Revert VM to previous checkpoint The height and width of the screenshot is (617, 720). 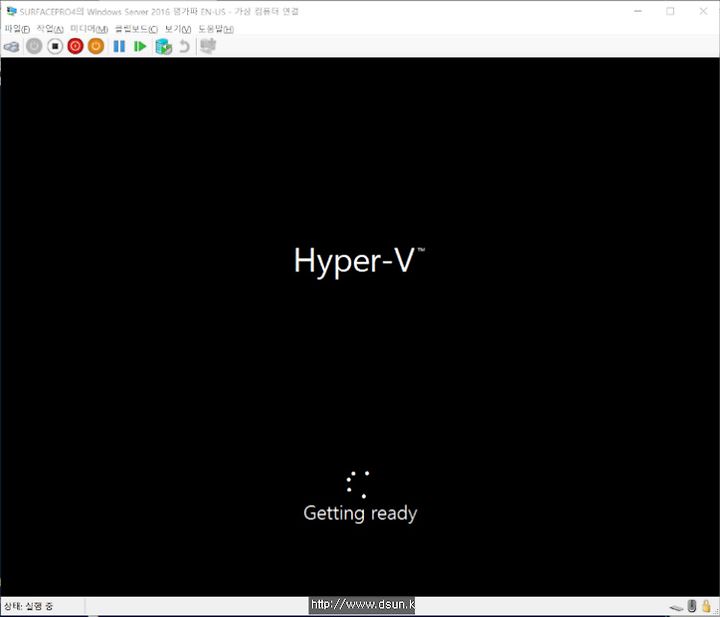(184, 46)
